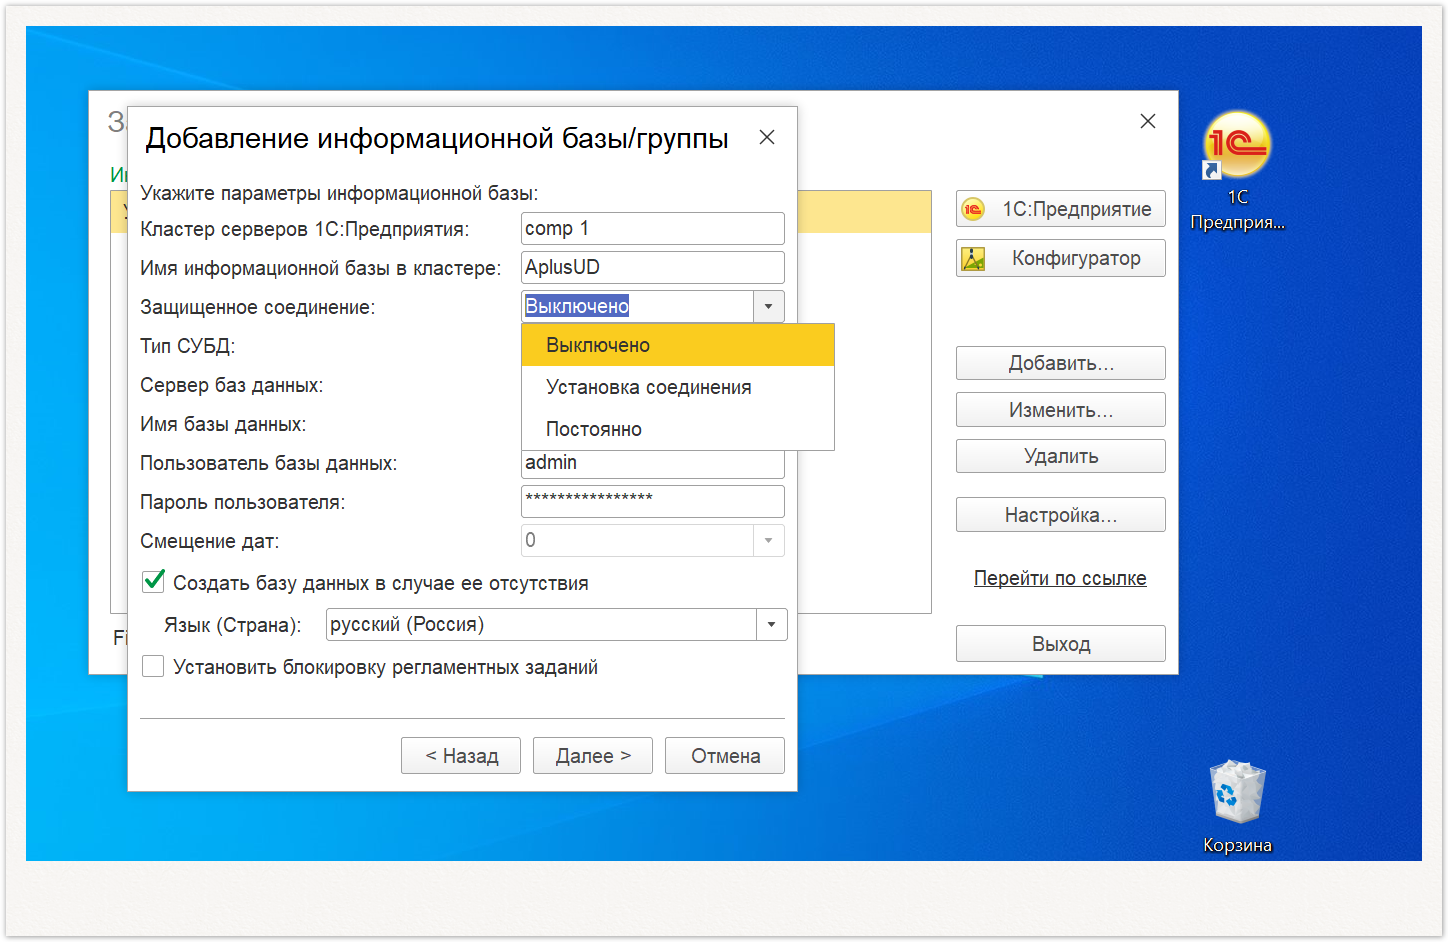Click the label 'Тип СУБД:'
The image size is (1448, 942).
[x=188, y=346]
